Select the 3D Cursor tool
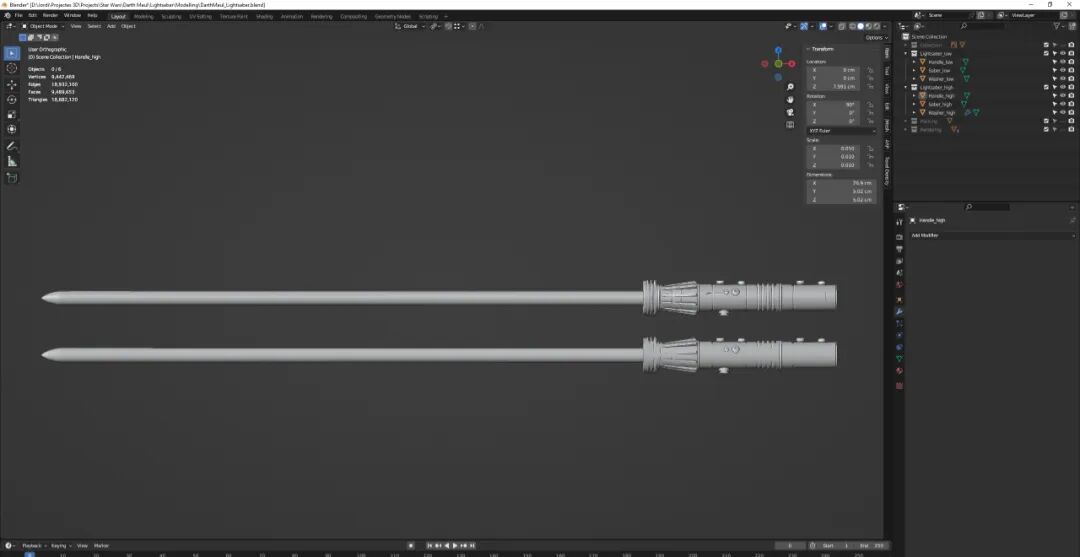1080x557 pixels. point(12,68)
